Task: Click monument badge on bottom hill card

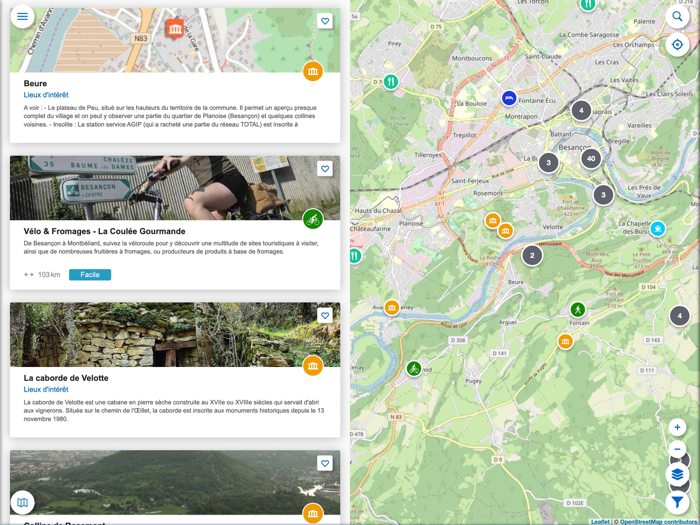Action: pos(313,513)
